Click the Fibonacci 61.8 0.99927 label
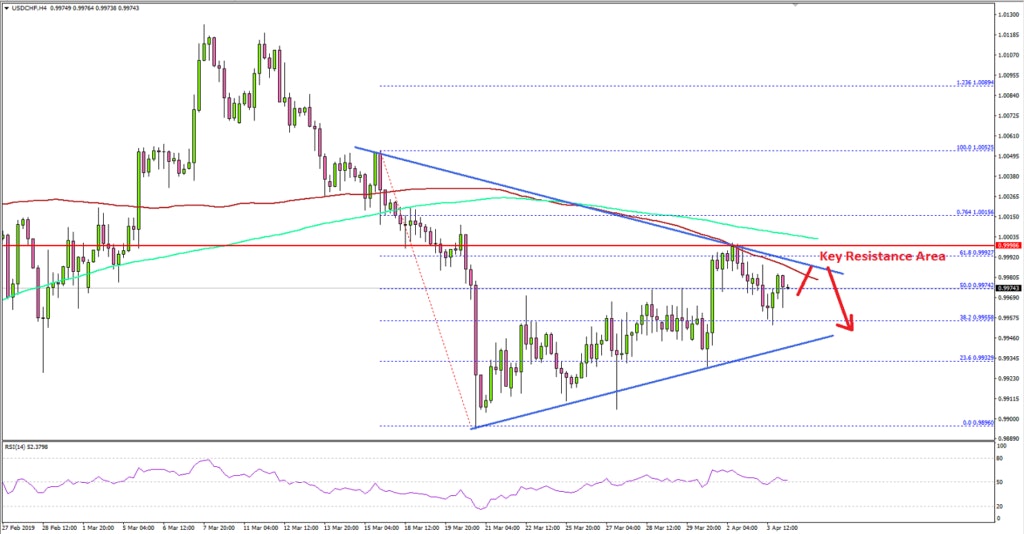 click(976, 253)
